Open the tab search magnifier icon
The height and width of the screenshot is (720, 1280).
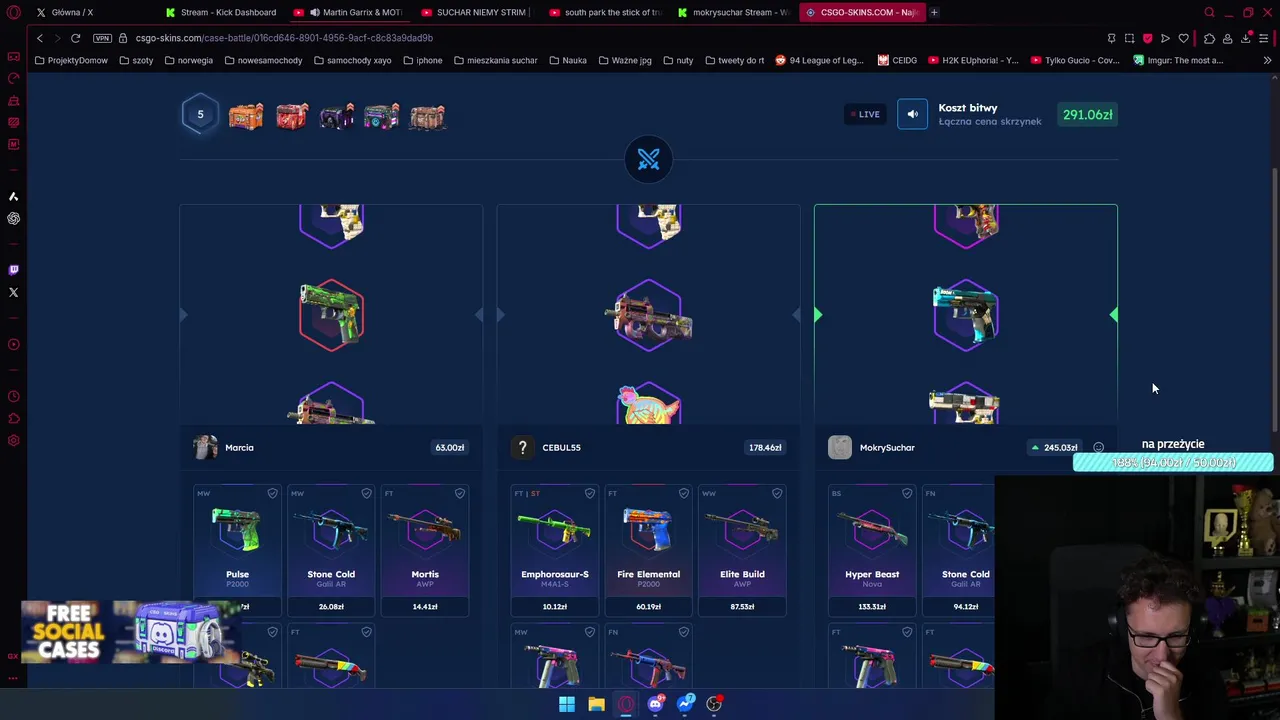(1209, 12)
